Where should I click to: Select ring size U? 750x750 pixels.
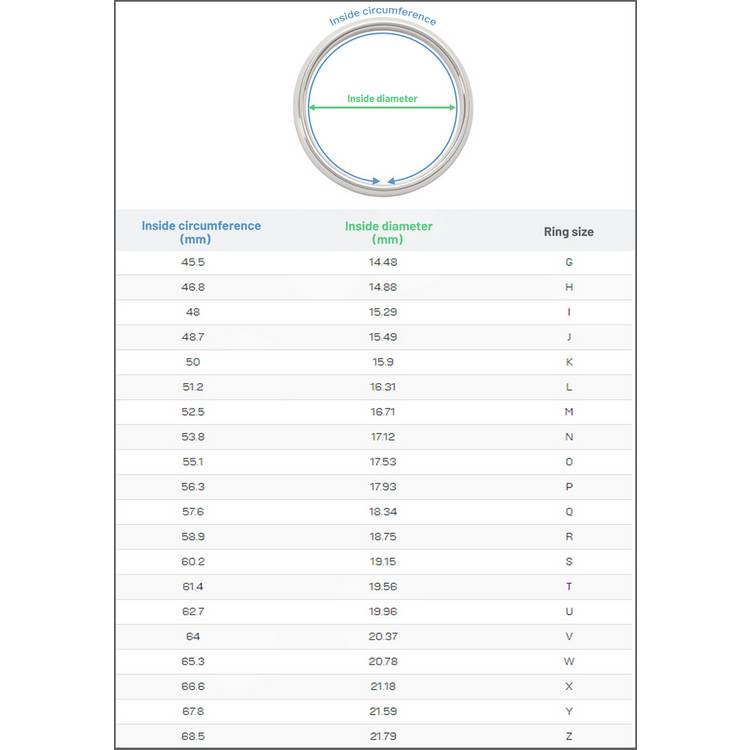pyautogui.click(x=569, y=611)
